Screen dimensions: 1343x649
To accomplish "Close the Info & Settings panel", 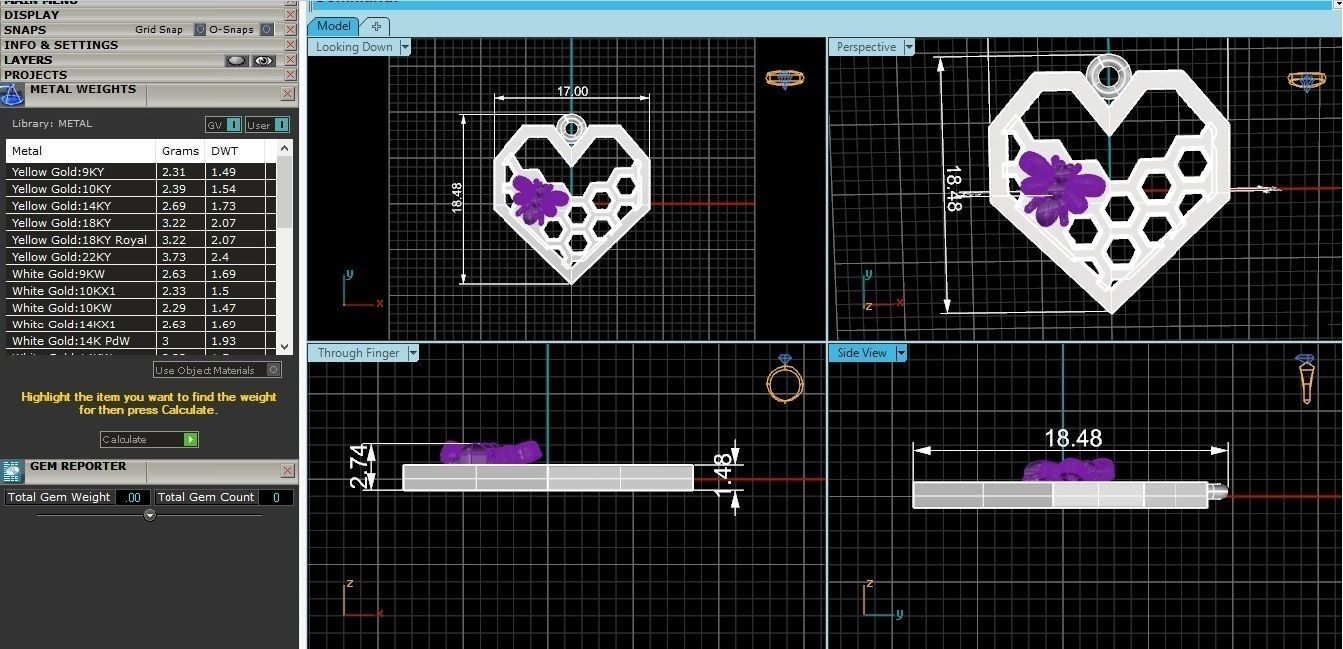I will point(290,45).
